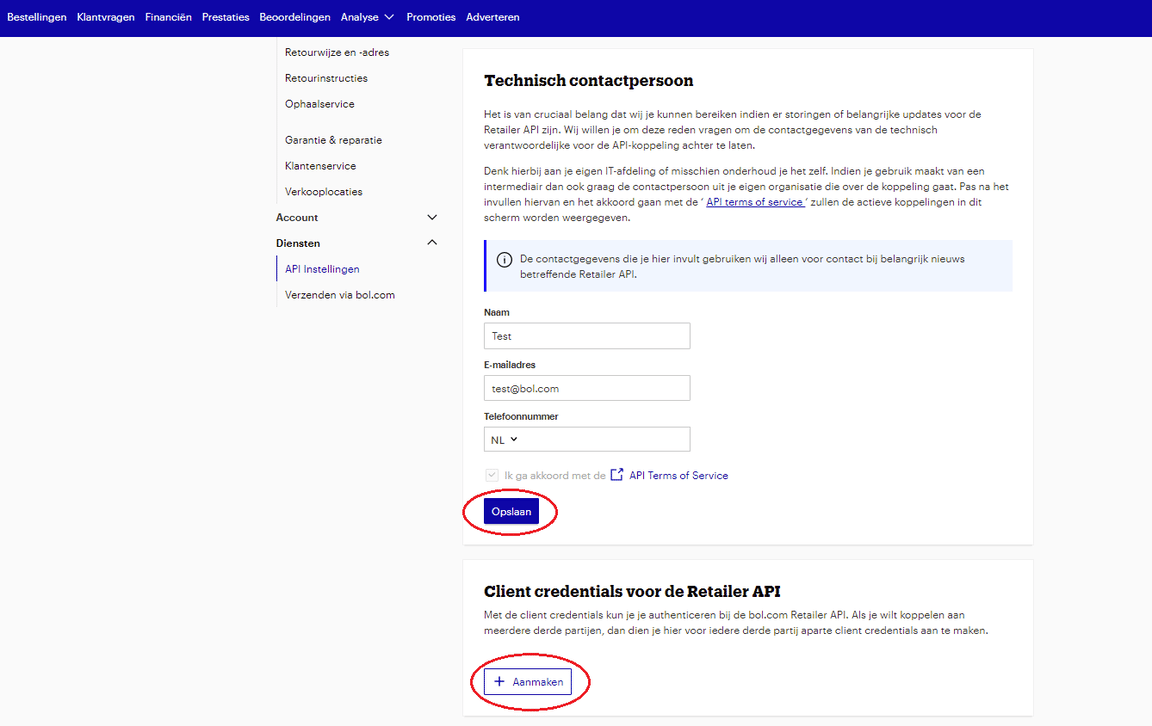Image resolution: width=1152 pixels, height=726 pixels.
Task: Open Verkooplocaties sidebar entry
Action: 323,191
